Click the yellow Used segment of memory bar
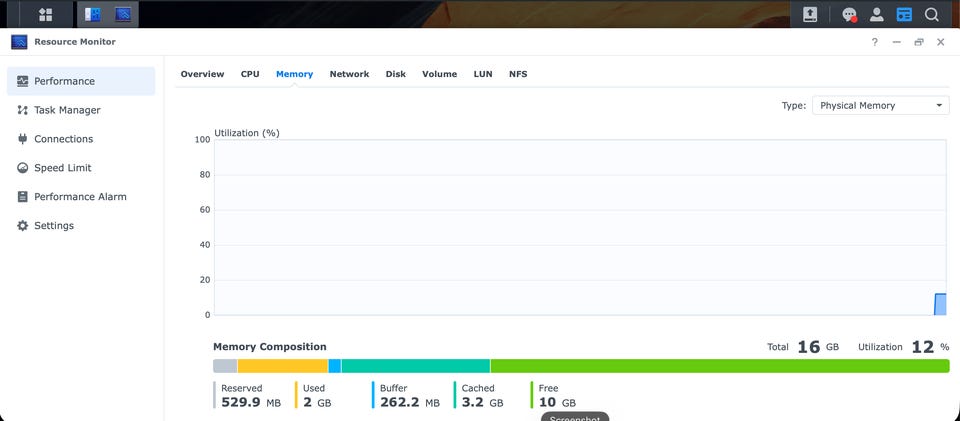Image resolution: width=960 pixels, height=421 pixels. point(283,366)
